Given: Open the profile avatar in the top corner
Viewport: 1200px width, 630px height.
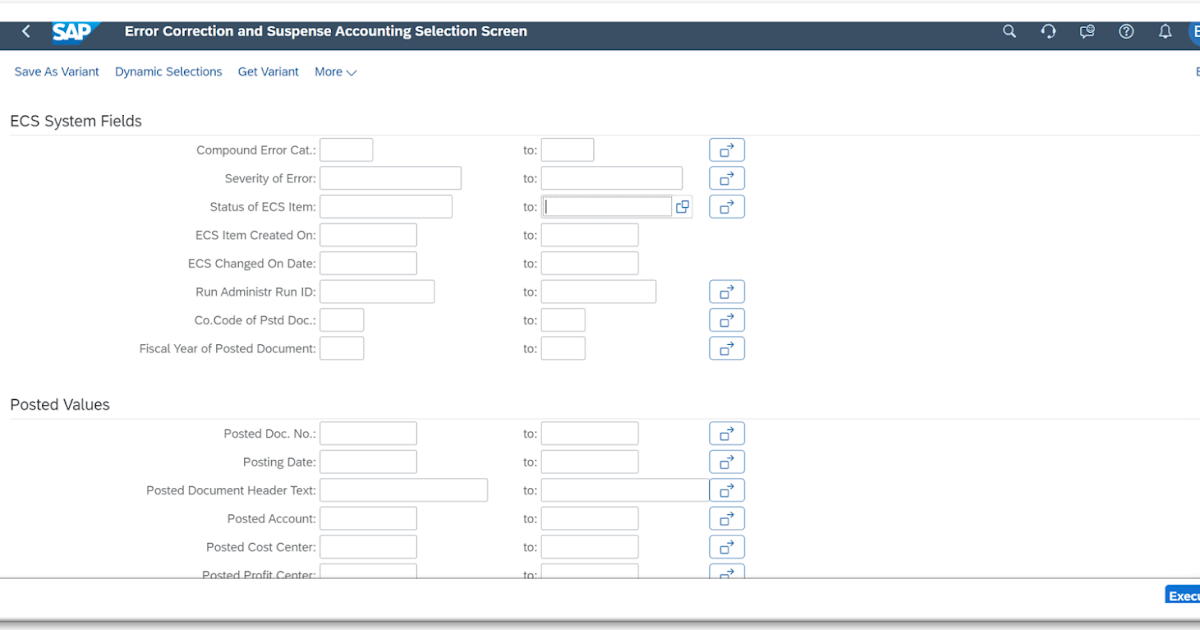Looking at the screenshot, I should [1196, 31].
